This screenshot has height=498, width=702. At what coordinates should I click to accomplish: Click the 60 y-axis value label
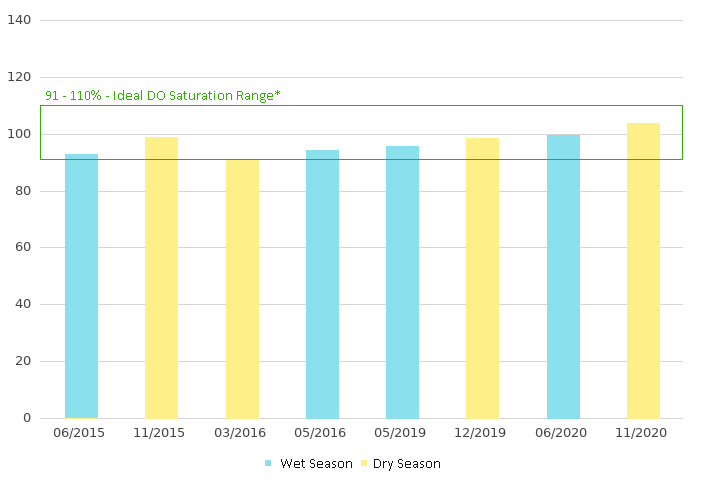pyautogui.click(x=24, y=247)
